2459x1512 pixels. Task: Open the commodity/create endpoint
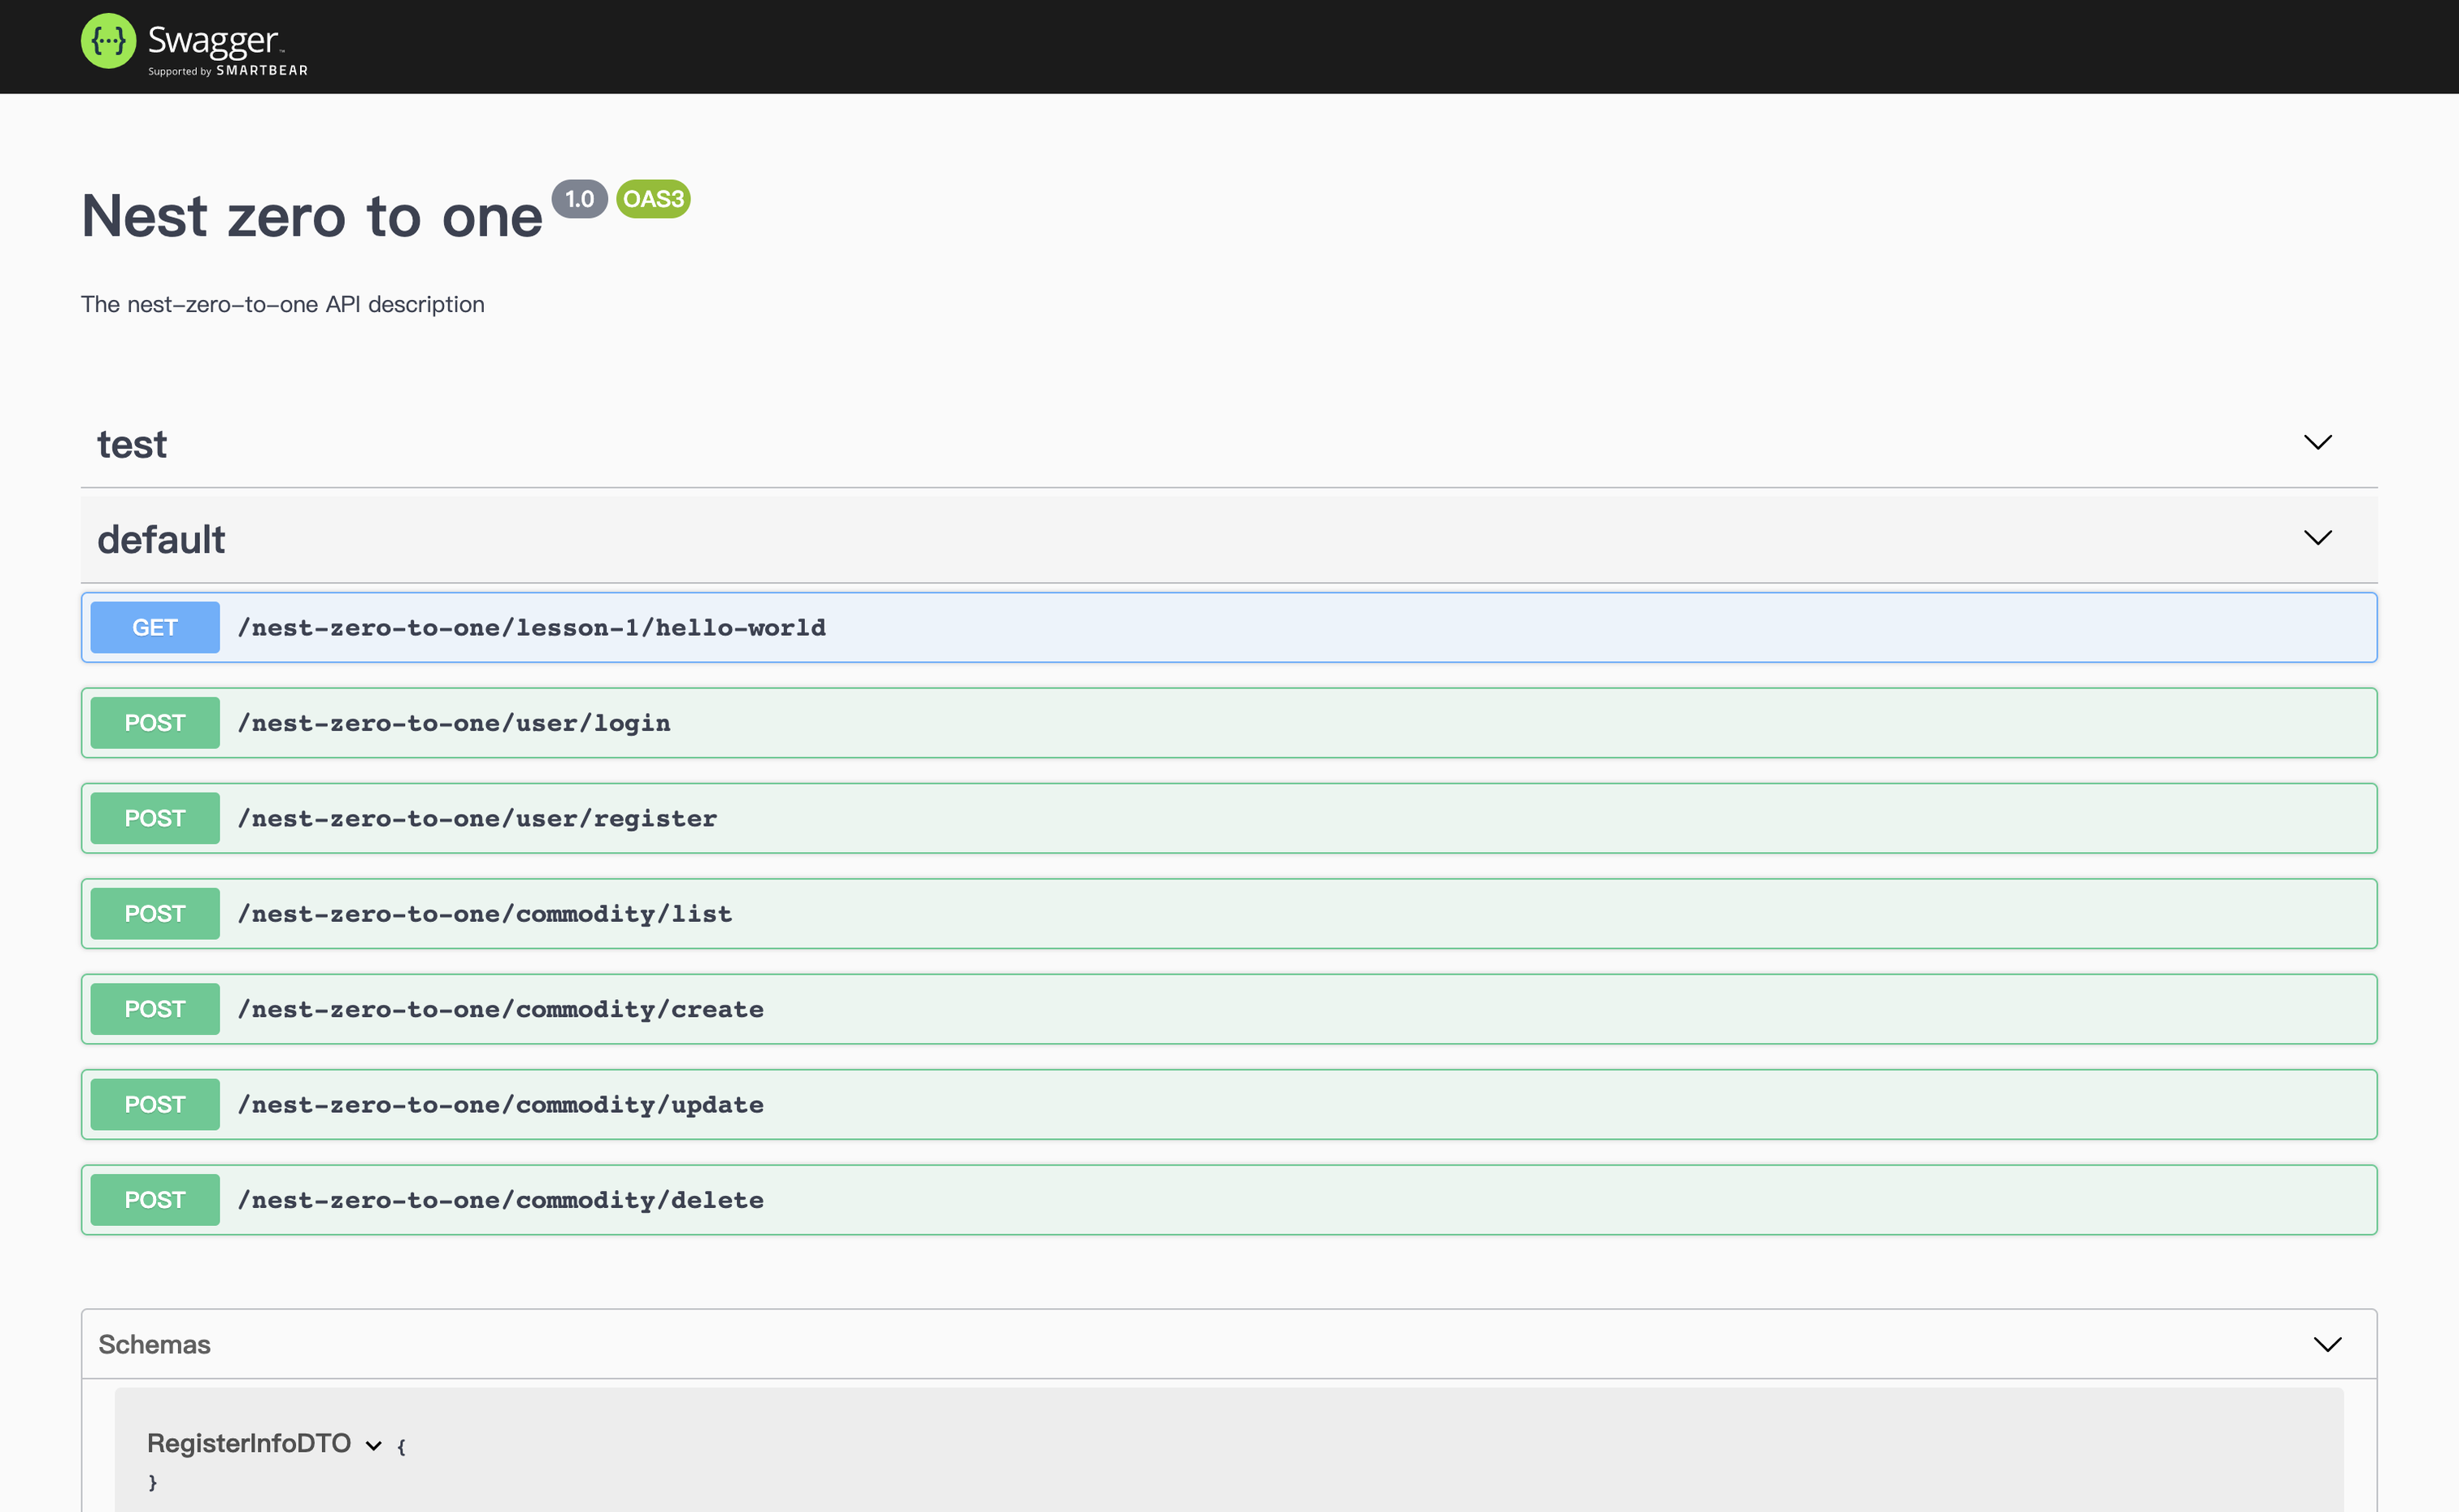point(500,1009)
